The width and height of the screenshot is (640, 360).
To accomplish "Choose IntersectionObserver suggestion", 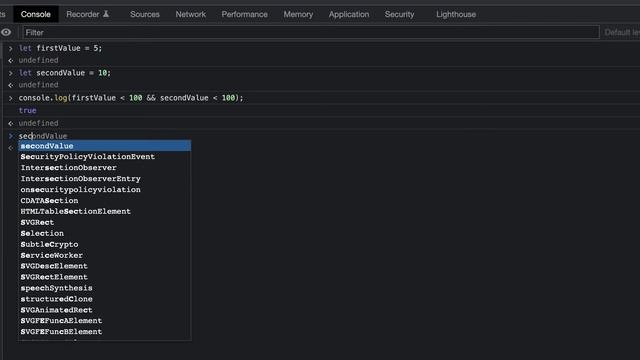I will pos(104,168).
